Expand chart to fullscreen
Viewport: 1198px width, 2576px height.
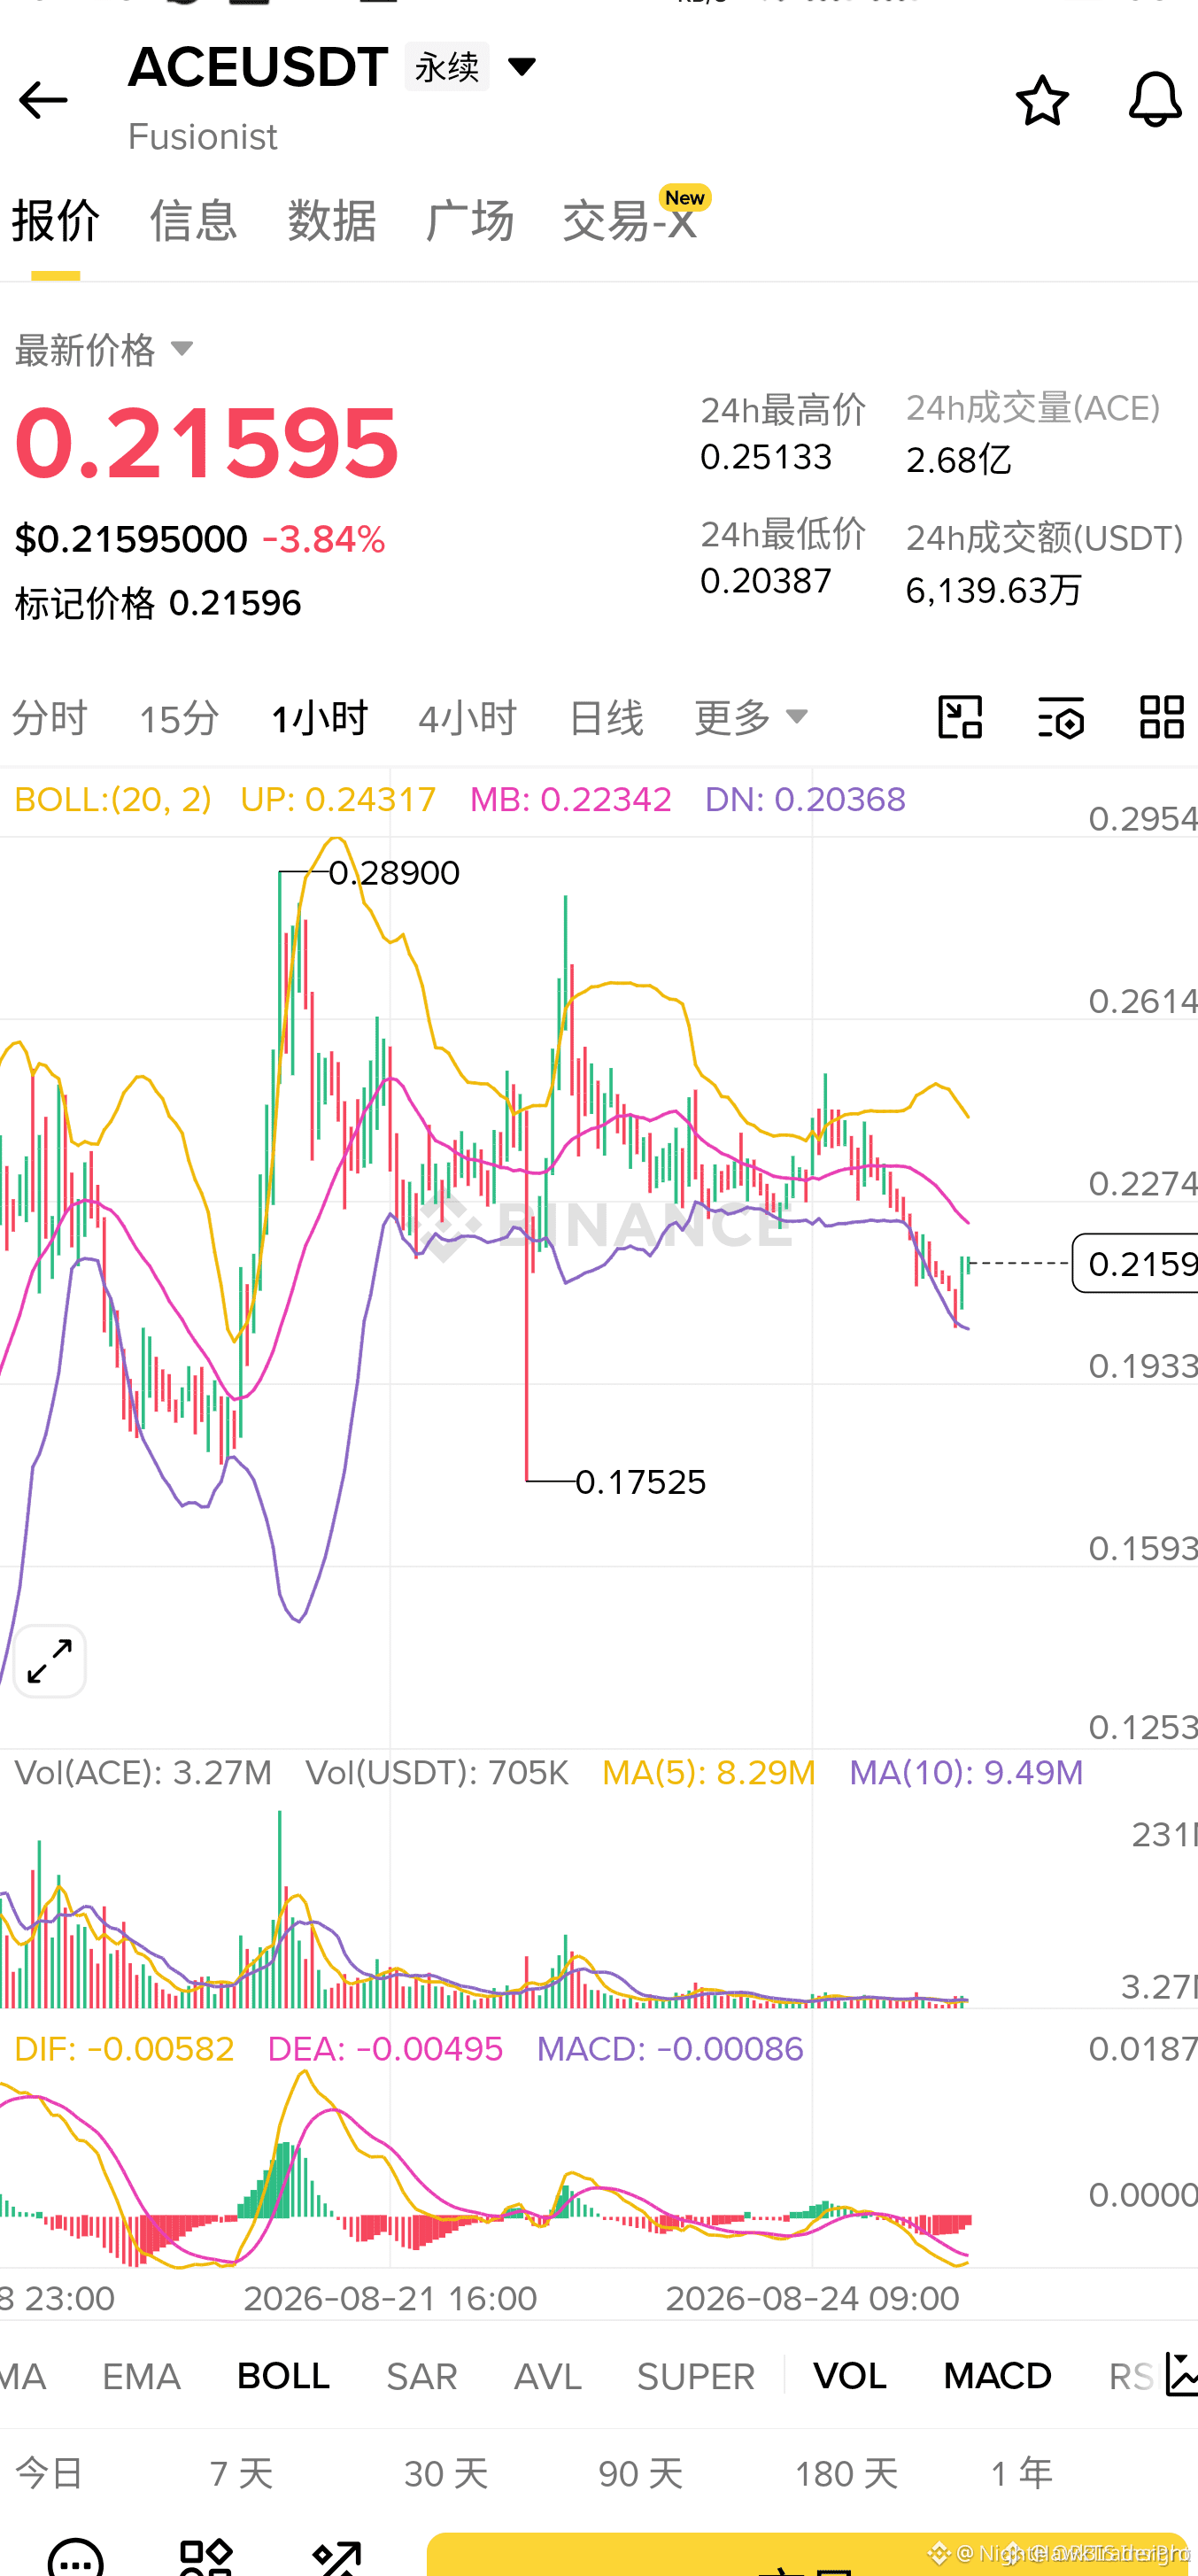pyautogui.click(x=49, y=1661)
